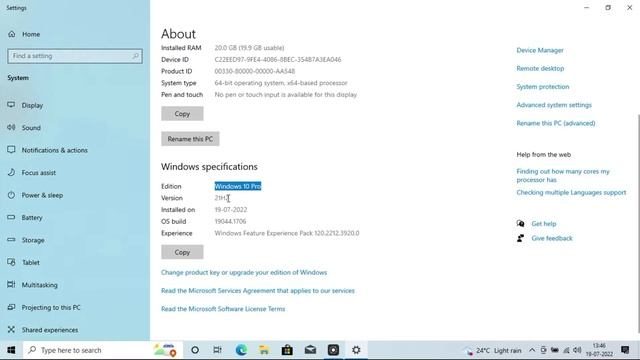
Task: Open Display settings in sidebar
Action: point(32,105)
